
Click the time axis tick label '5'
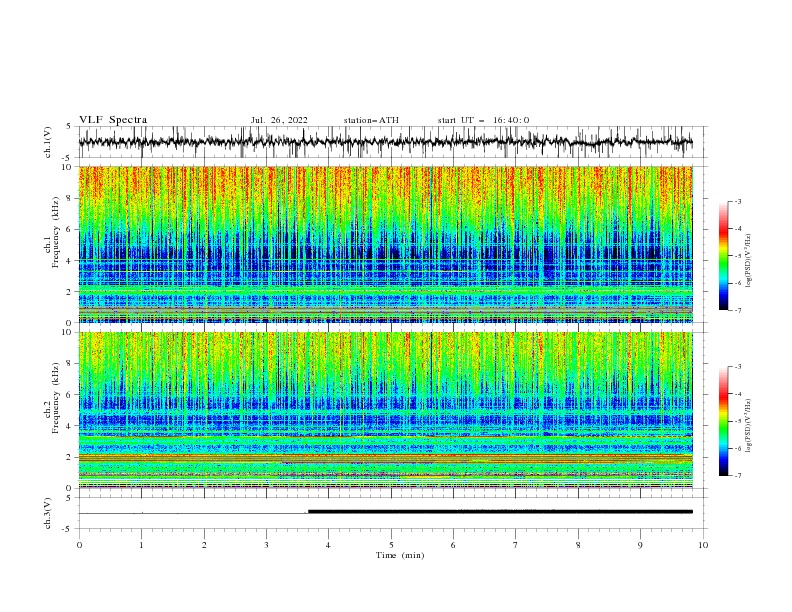tap(391, 545)
